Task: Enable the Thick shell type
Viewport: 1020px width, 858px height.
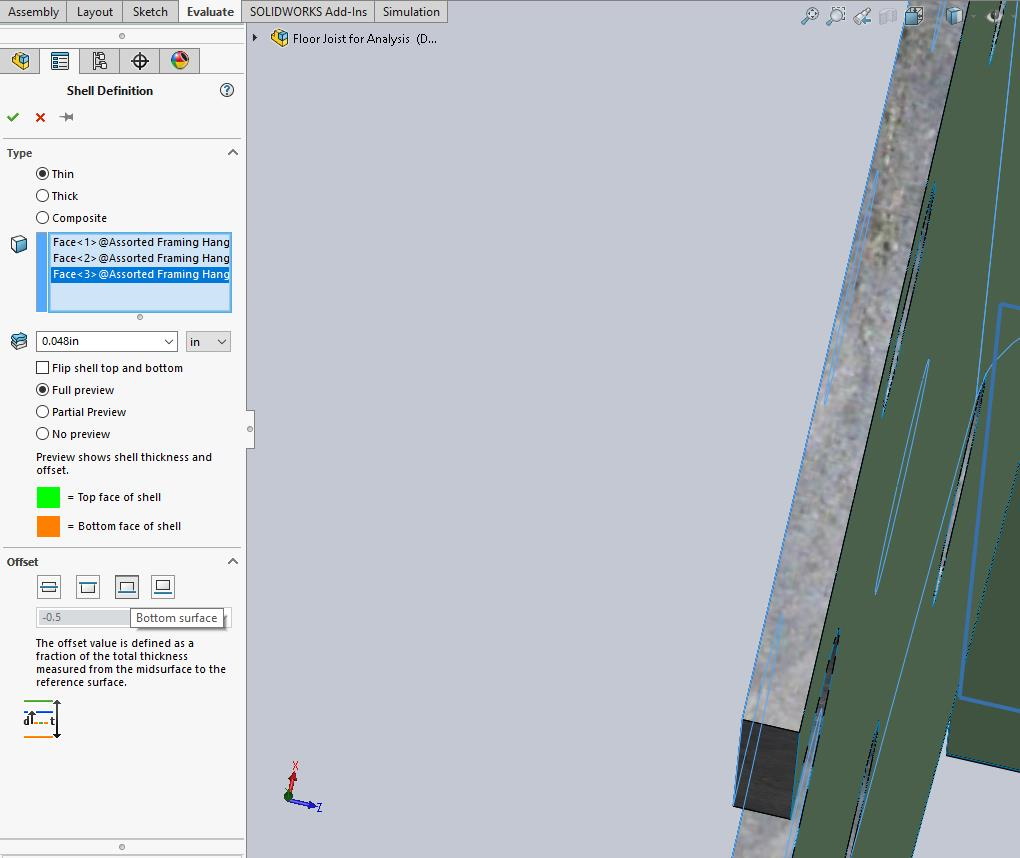Action: pos(44,195)
